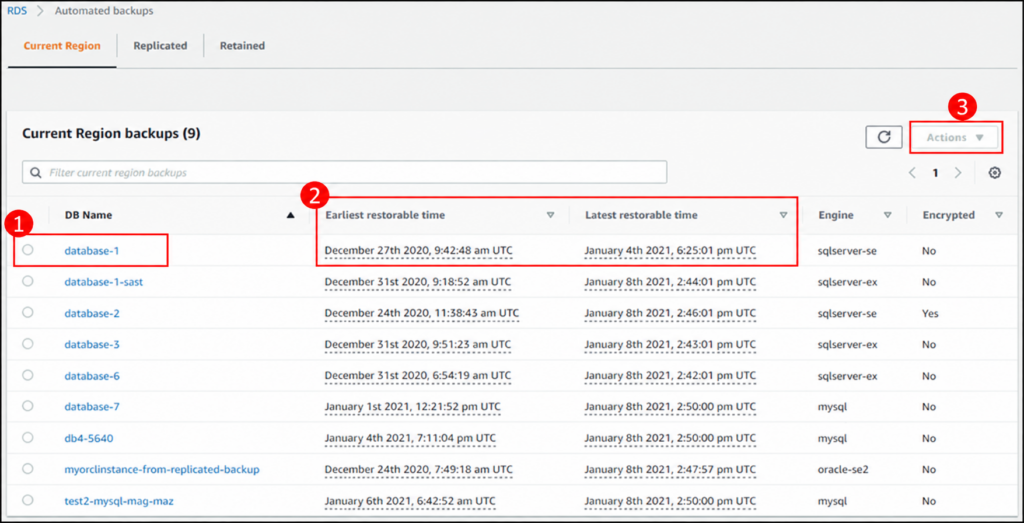Select radio button for db4-5640
The image size is (1024, 523).
click(x=27, y=437)
